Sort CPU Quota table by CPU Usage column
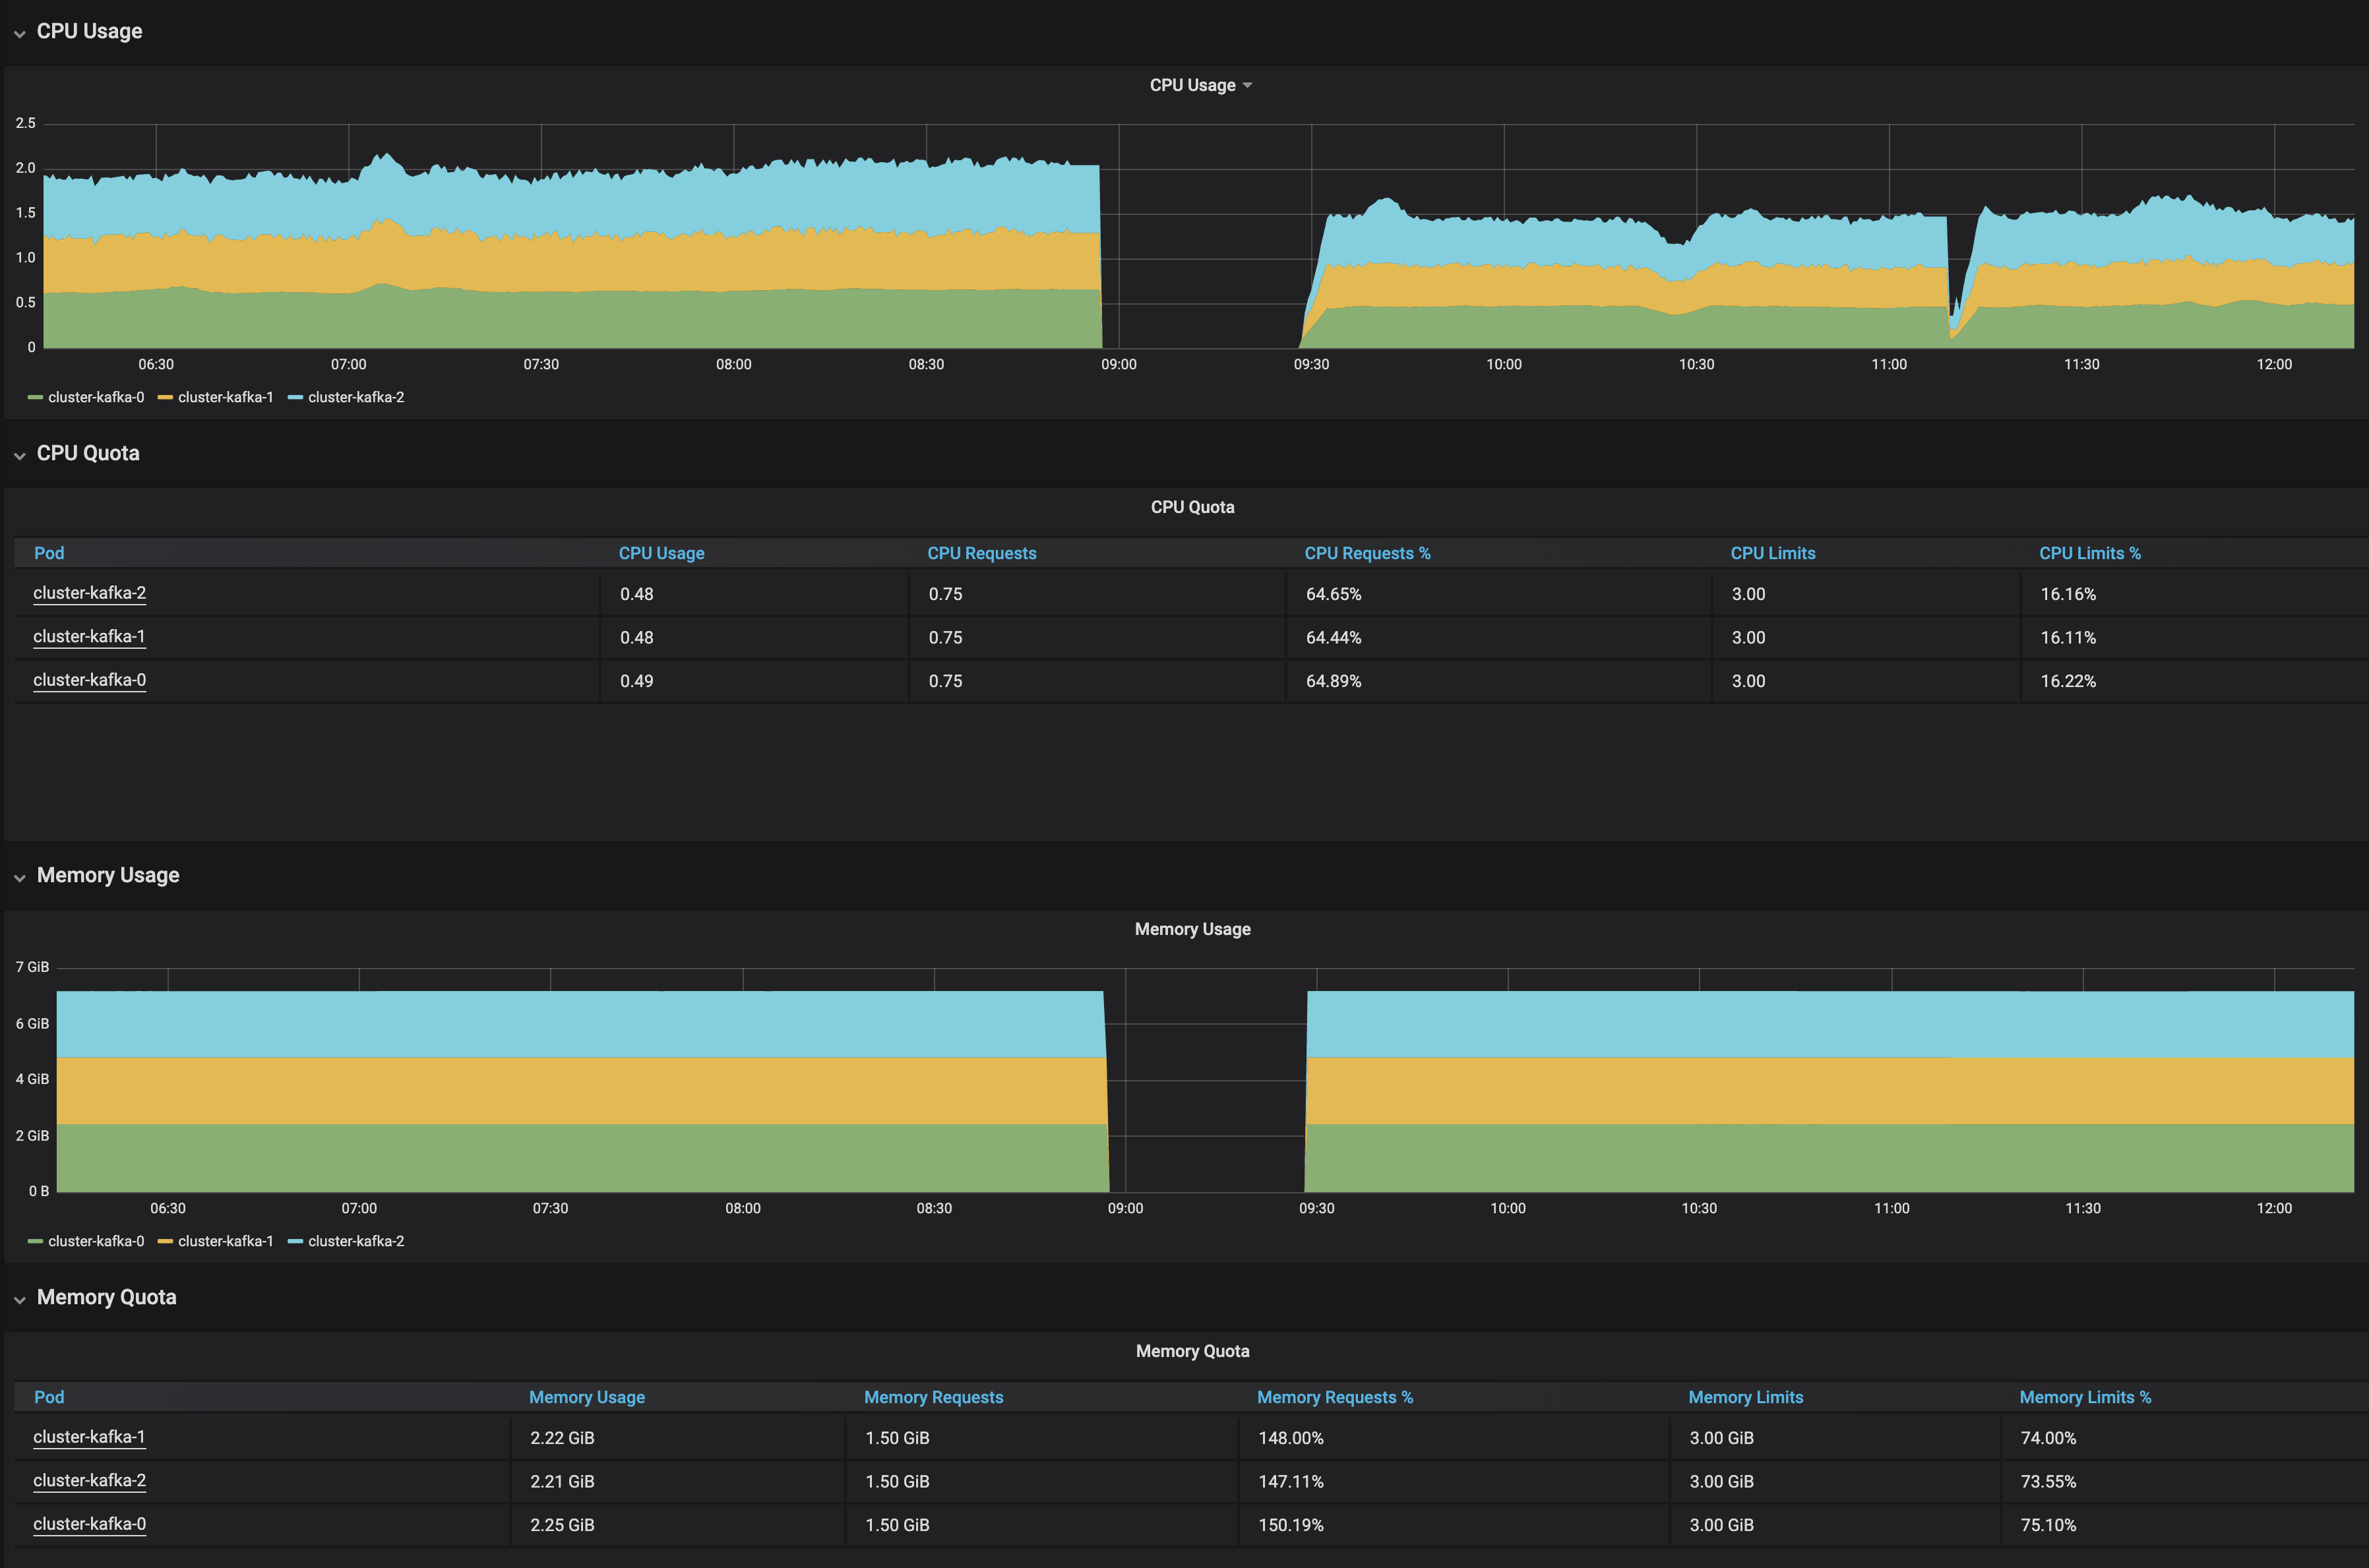 click(x=661, y=554)
